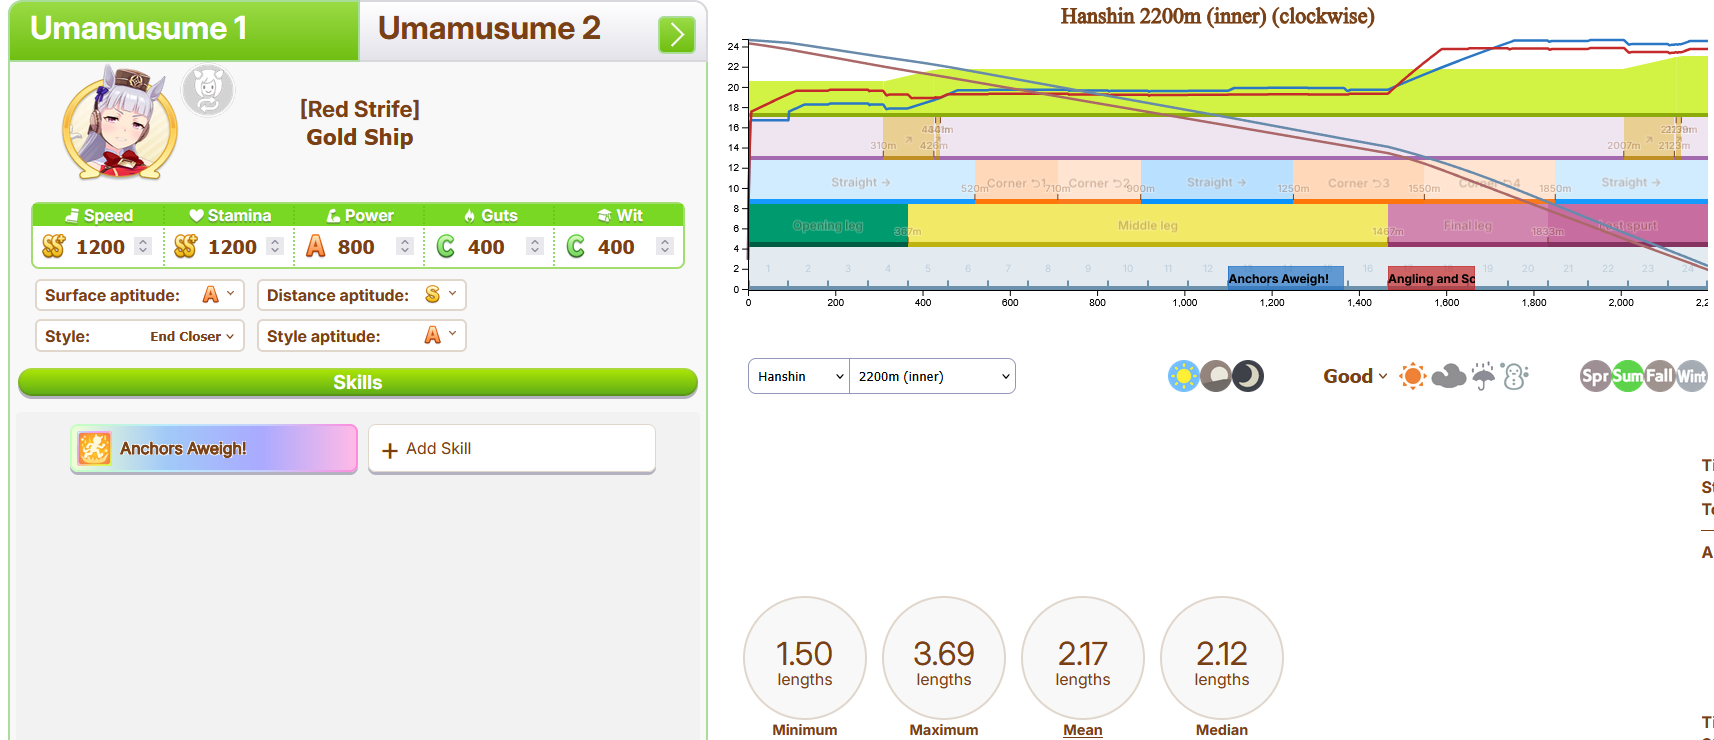Click the green Skills header bar
Image resolution: width=1714 pixels, height=740 pixels.
point(358,382)
